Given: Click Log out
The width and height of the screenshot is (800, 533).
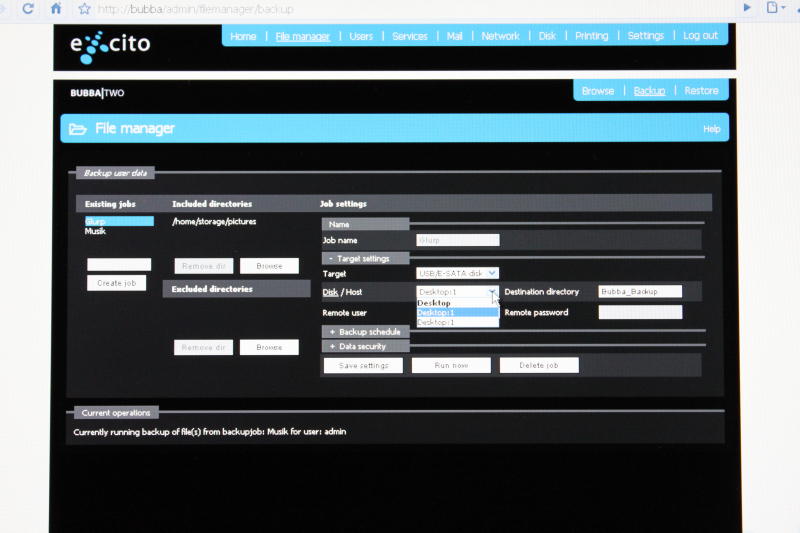Looking at the screenshot, I should pos(700,36).
